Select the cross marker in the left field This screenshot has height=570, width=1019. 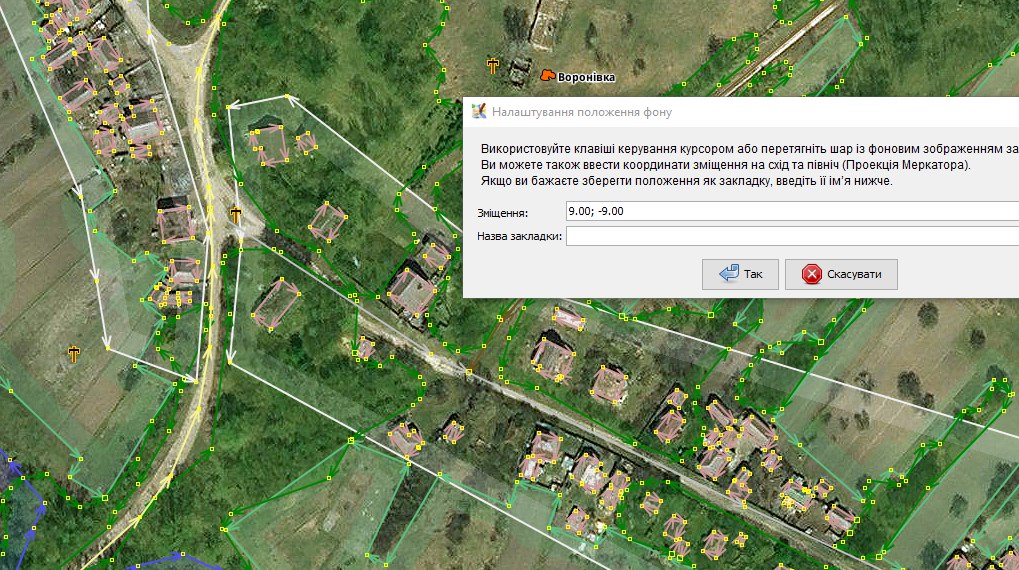[x=73, y=354]
